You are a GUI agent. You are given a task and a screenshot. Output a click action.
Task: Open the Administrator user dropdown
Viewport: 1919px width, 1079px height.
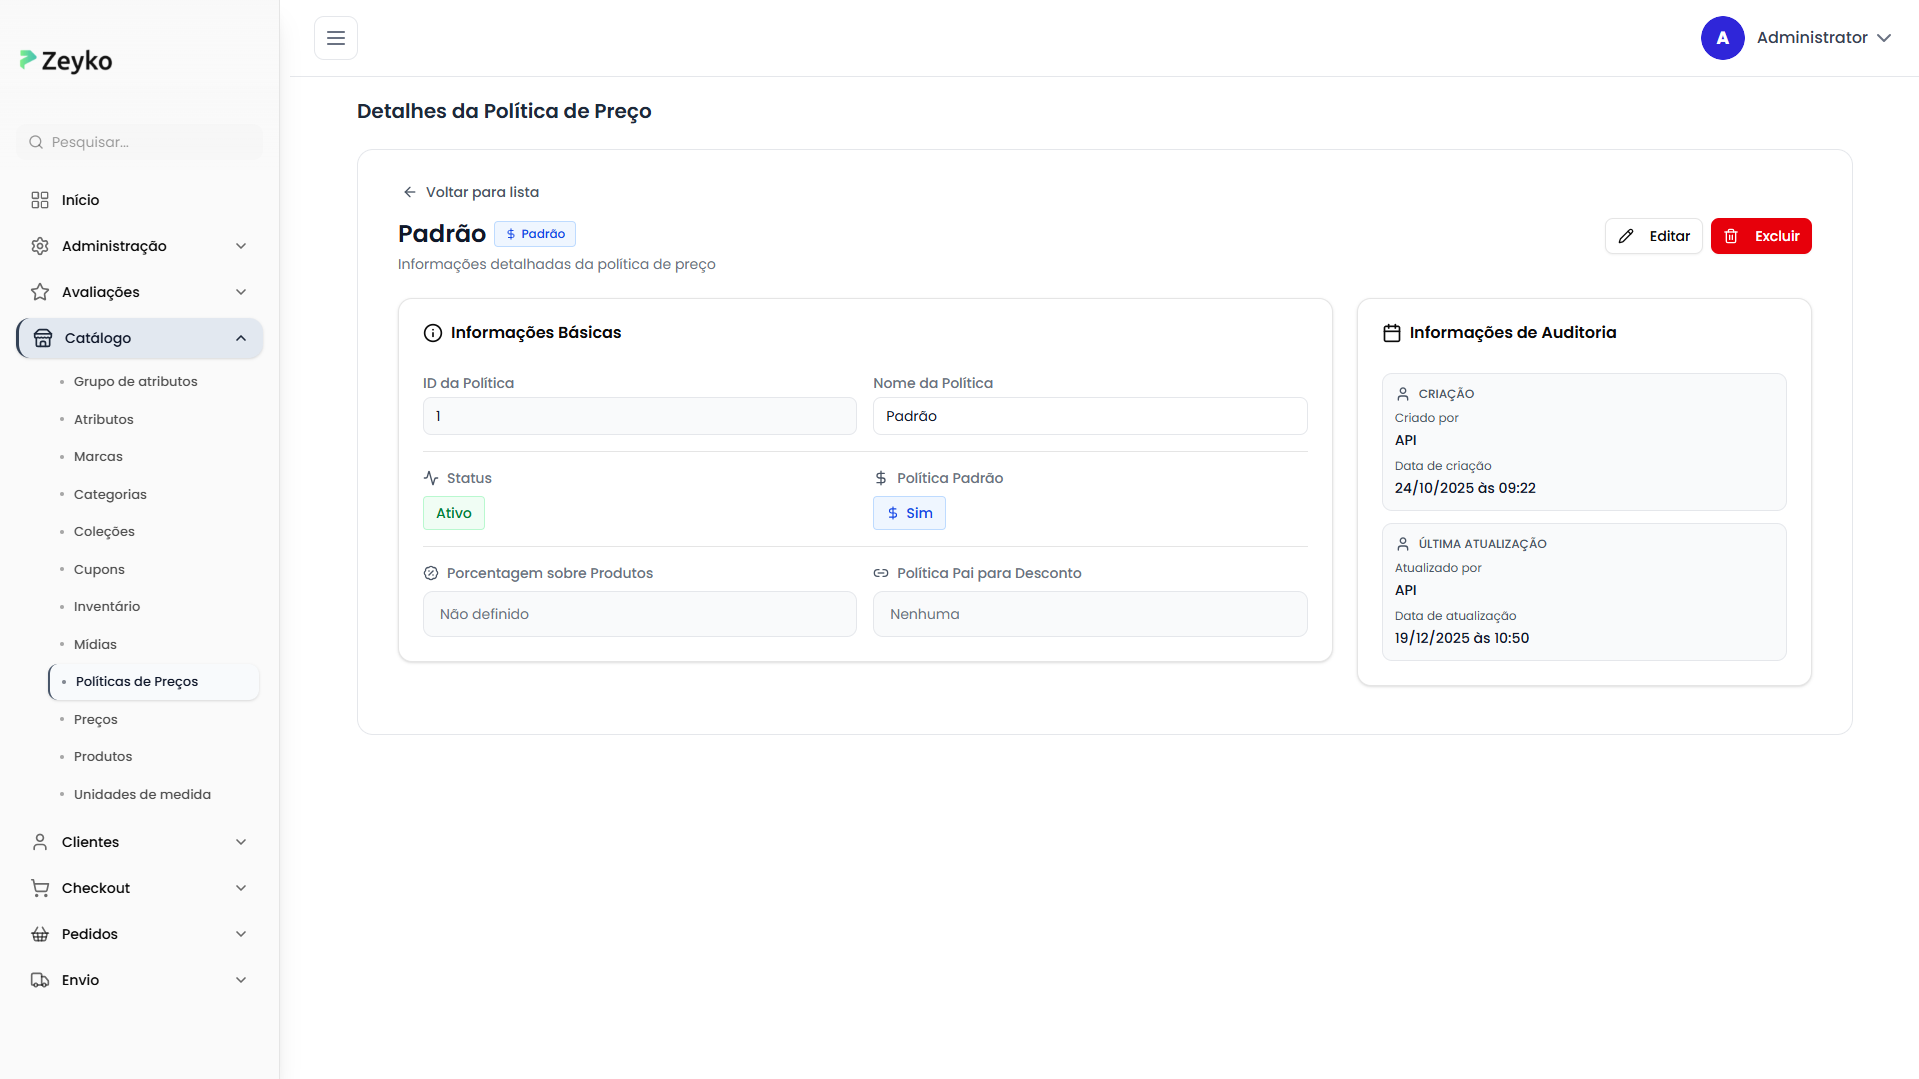point(1823,38)
